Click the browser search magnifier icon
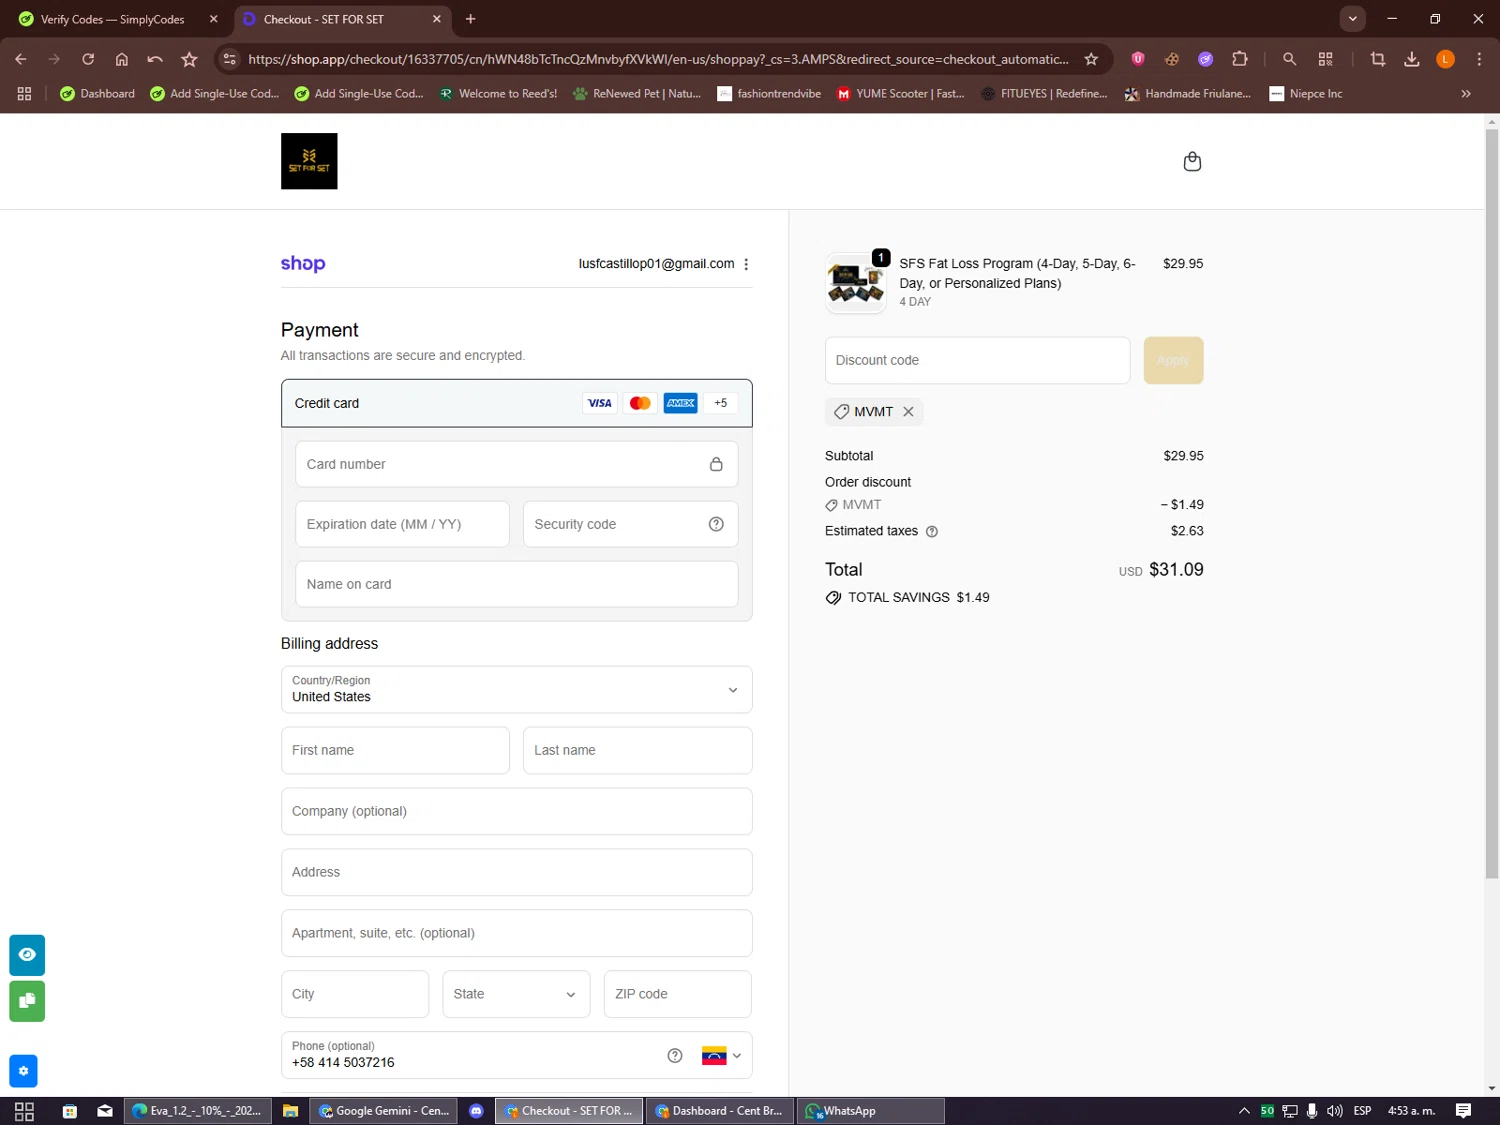 (1289, 59)
